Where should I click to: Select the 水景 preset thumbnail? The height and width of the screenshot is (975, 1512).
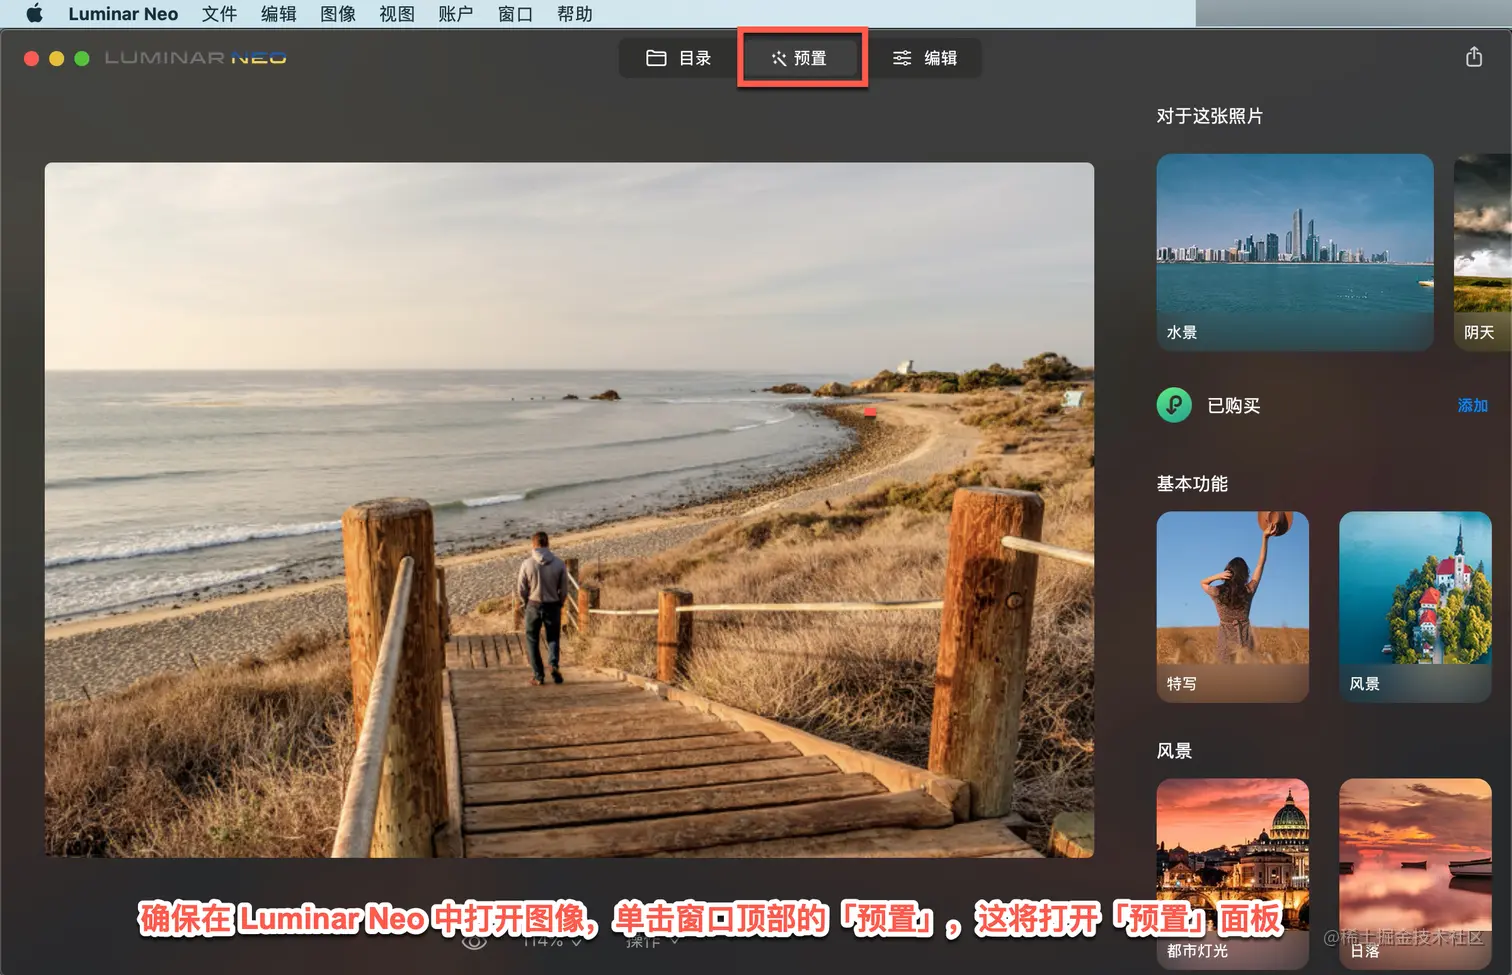1295,252
